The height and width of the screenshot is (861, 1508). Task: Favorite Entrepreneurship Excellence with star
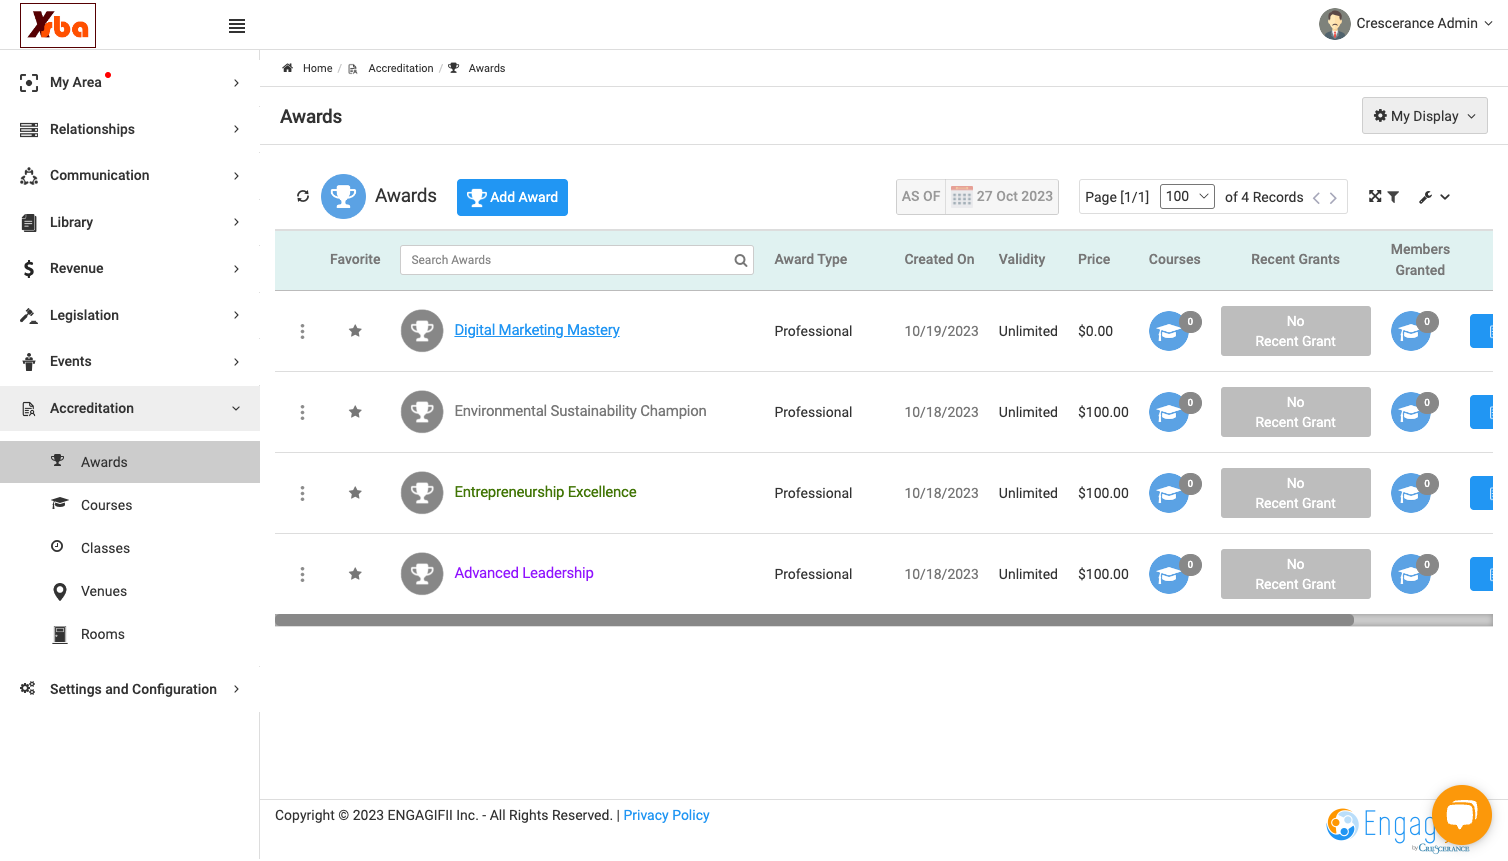click(355, 493)
